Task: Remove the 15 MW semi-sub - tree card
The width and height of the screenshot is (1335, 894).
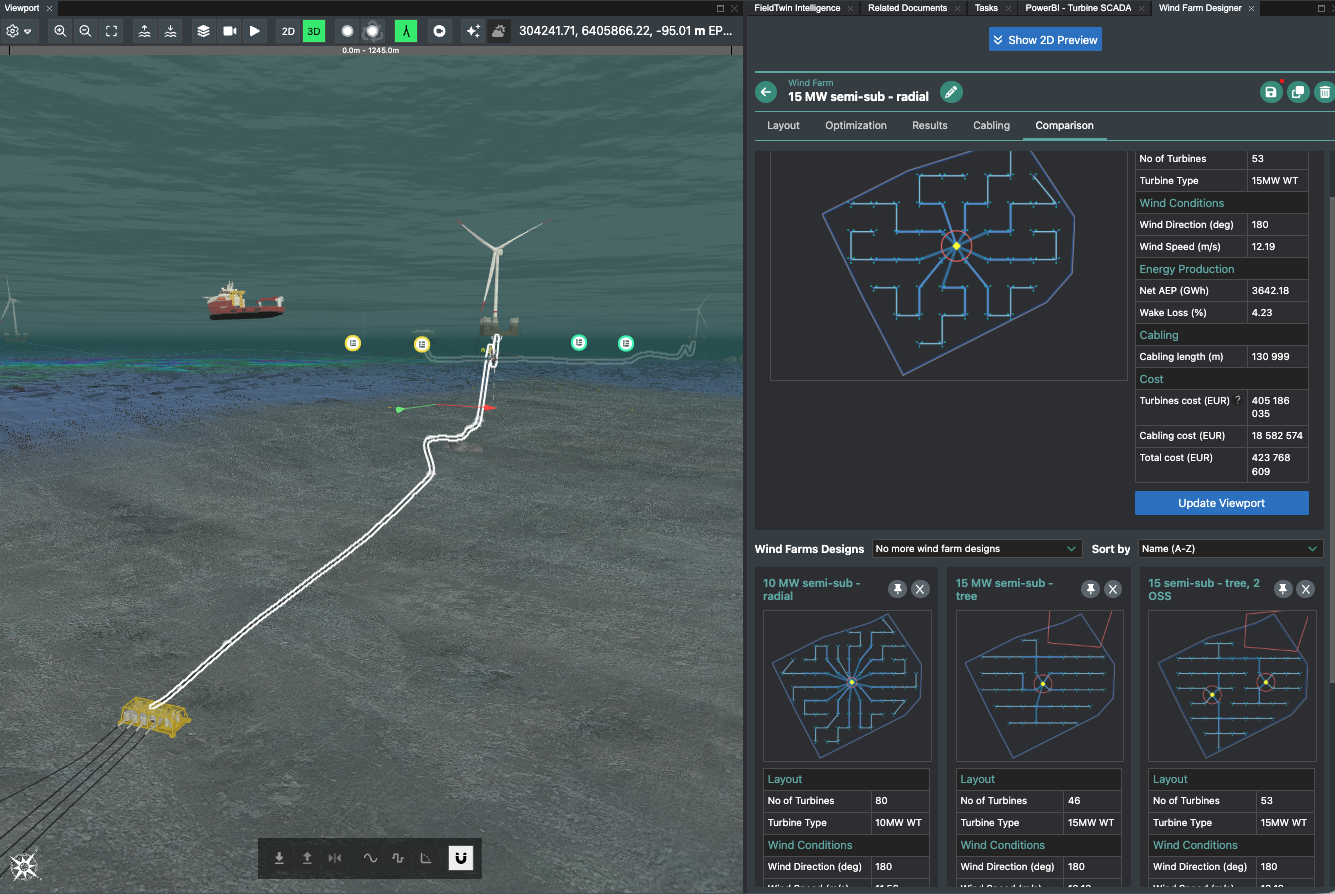Action: point(1113,589)
